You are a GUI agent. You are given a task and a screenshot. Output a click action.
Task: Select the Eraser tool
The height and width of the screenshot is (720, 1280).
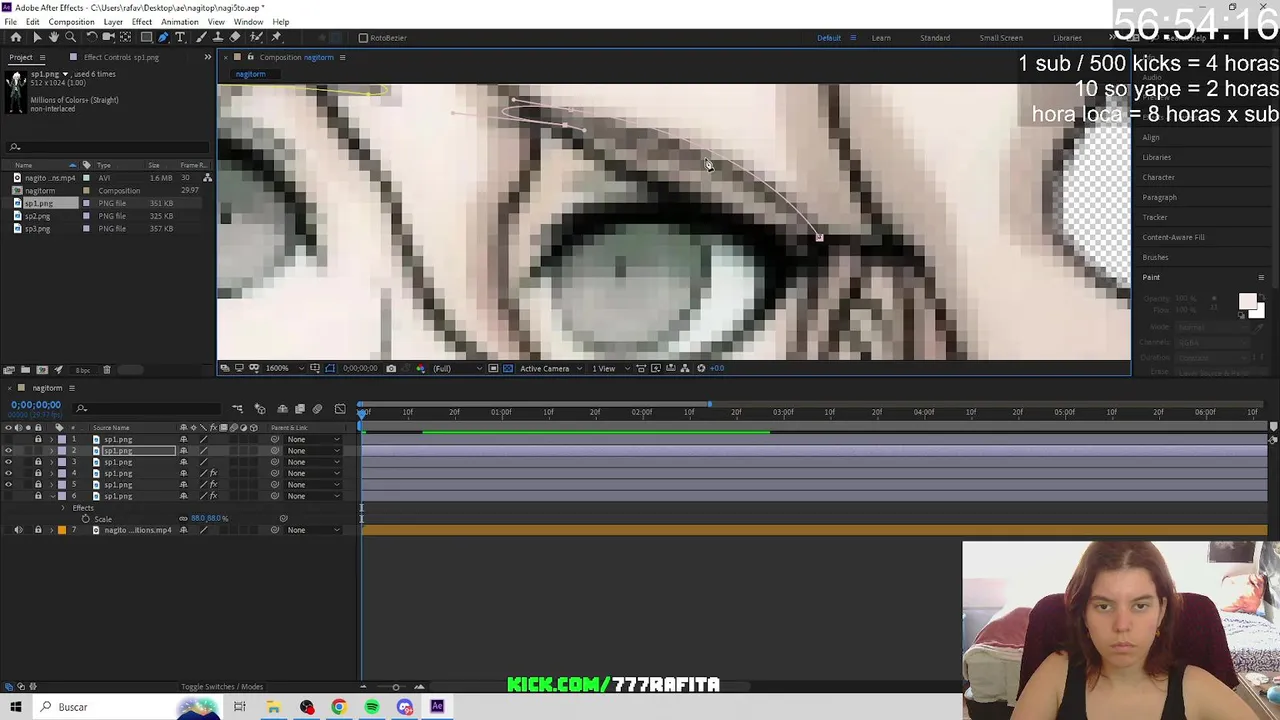click(235, 37)
